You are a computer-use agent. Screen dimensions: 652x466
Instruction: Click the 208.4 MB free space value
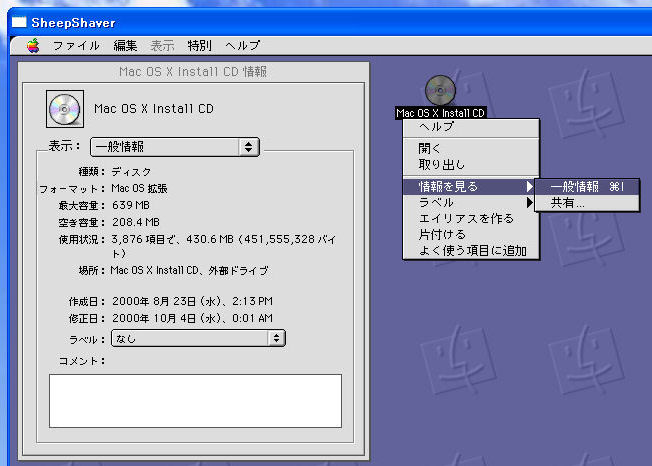[136, 222]
